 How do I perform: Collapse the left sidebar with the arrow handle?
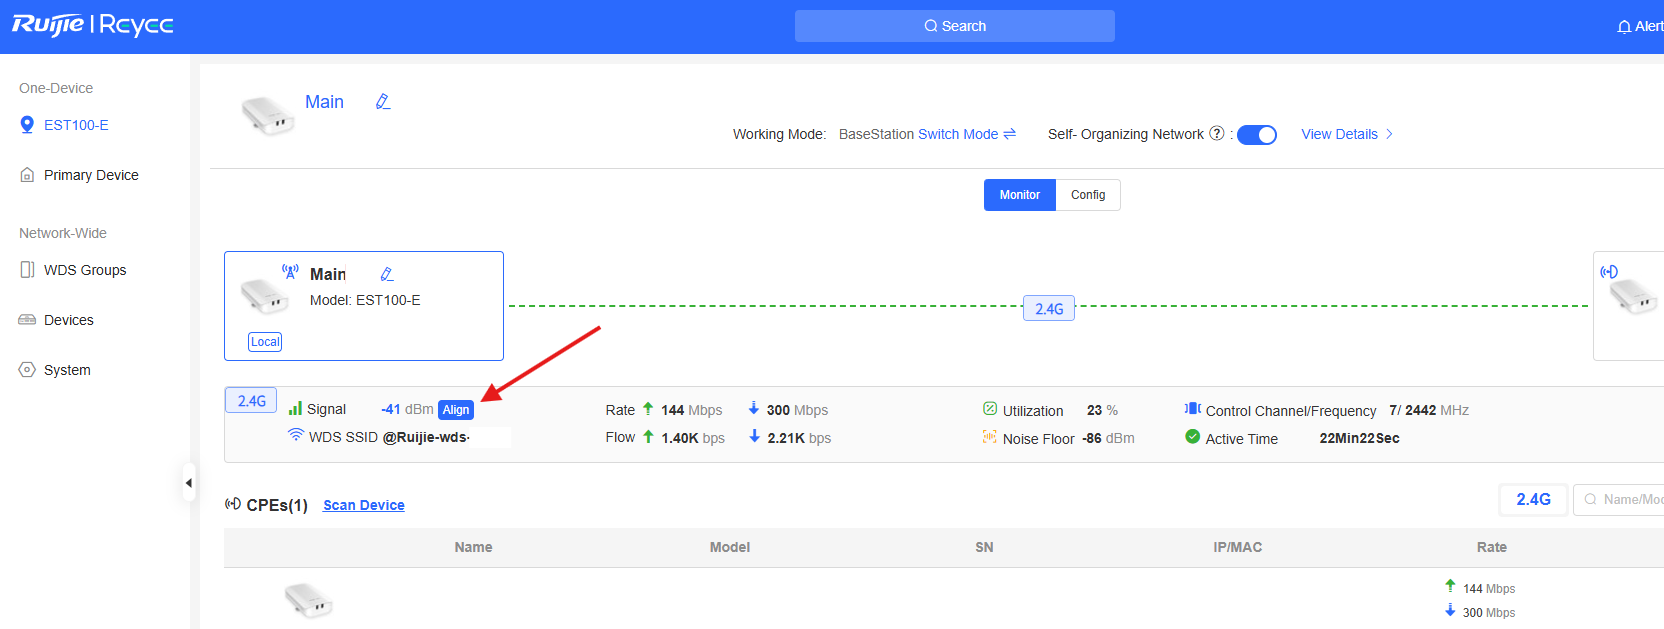point(188,483)
